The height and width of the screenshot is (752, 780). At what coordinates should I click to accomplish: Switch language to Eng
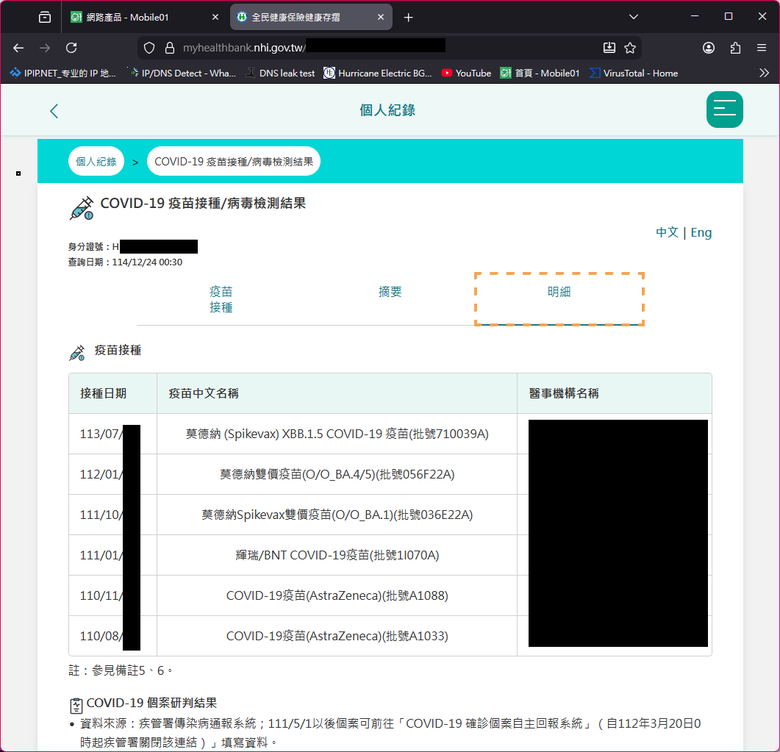point(701,232)
